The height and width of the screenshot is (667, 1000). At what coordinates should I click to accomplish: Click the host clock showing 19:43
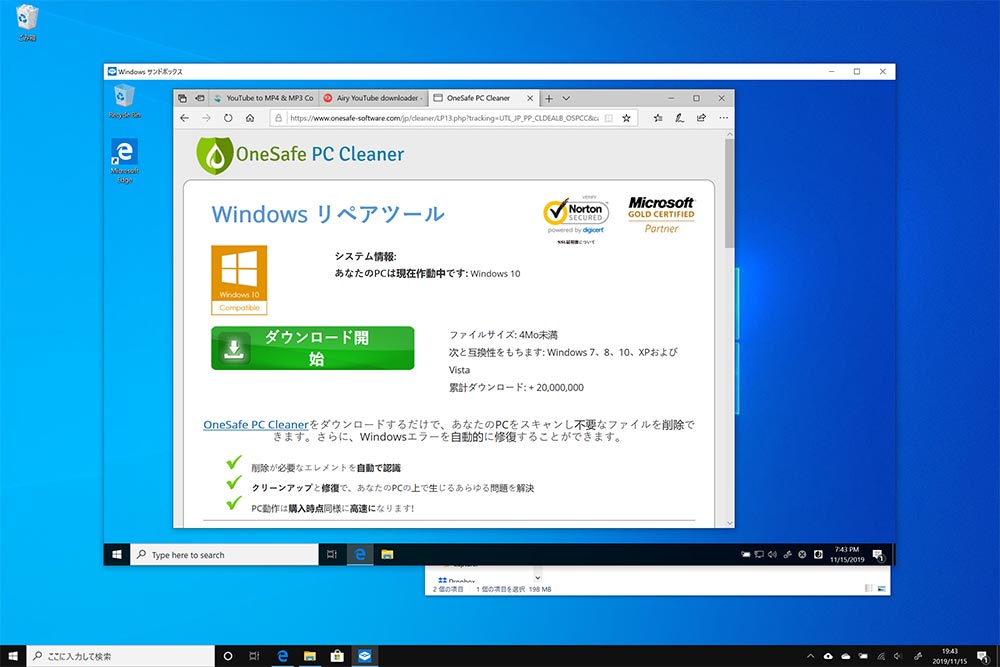(x=950, y=656)
